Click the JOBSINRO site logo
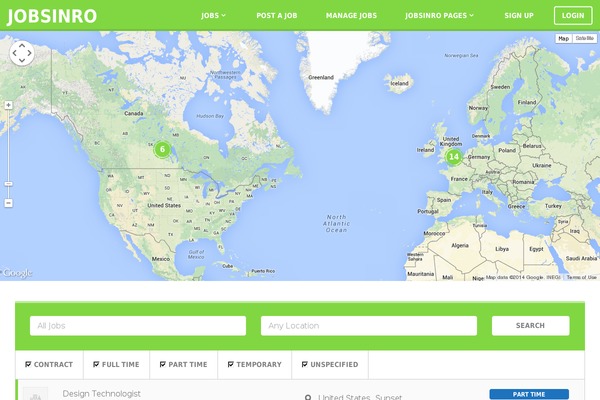 (52, 16)
